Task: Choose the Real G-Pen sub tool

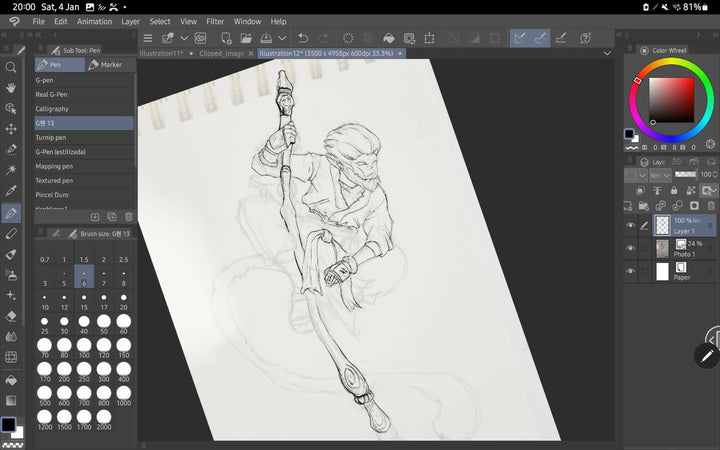Action: tap(84, 94)
